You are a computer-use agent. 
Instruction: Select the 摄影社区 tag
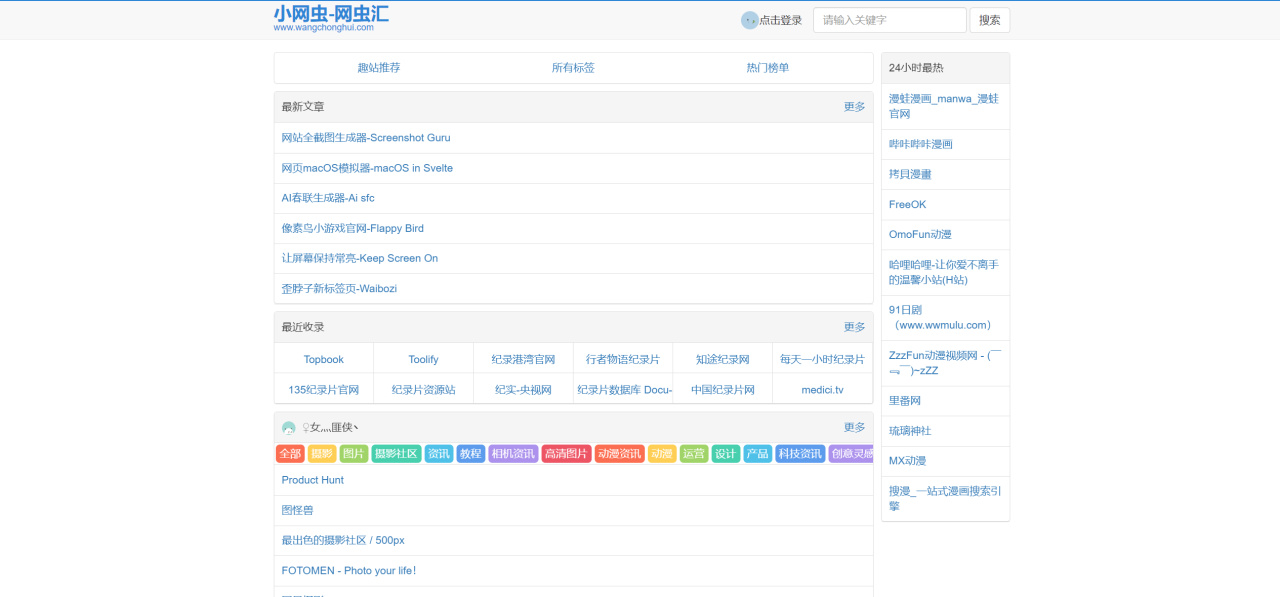(396, 454)
